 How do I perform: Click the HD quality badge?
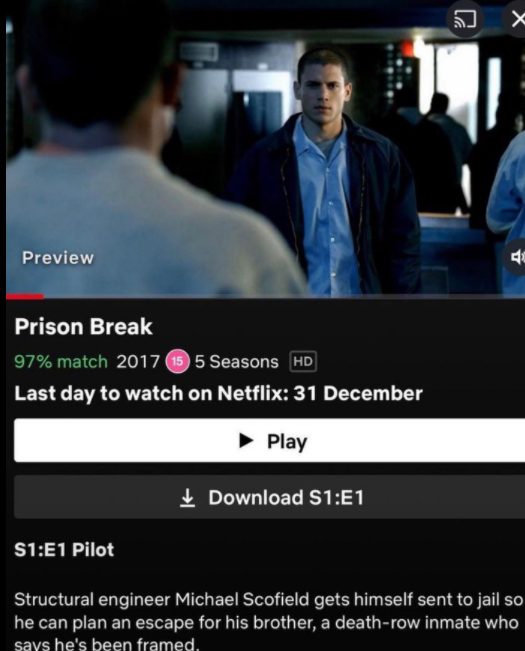tap(303, 361)
